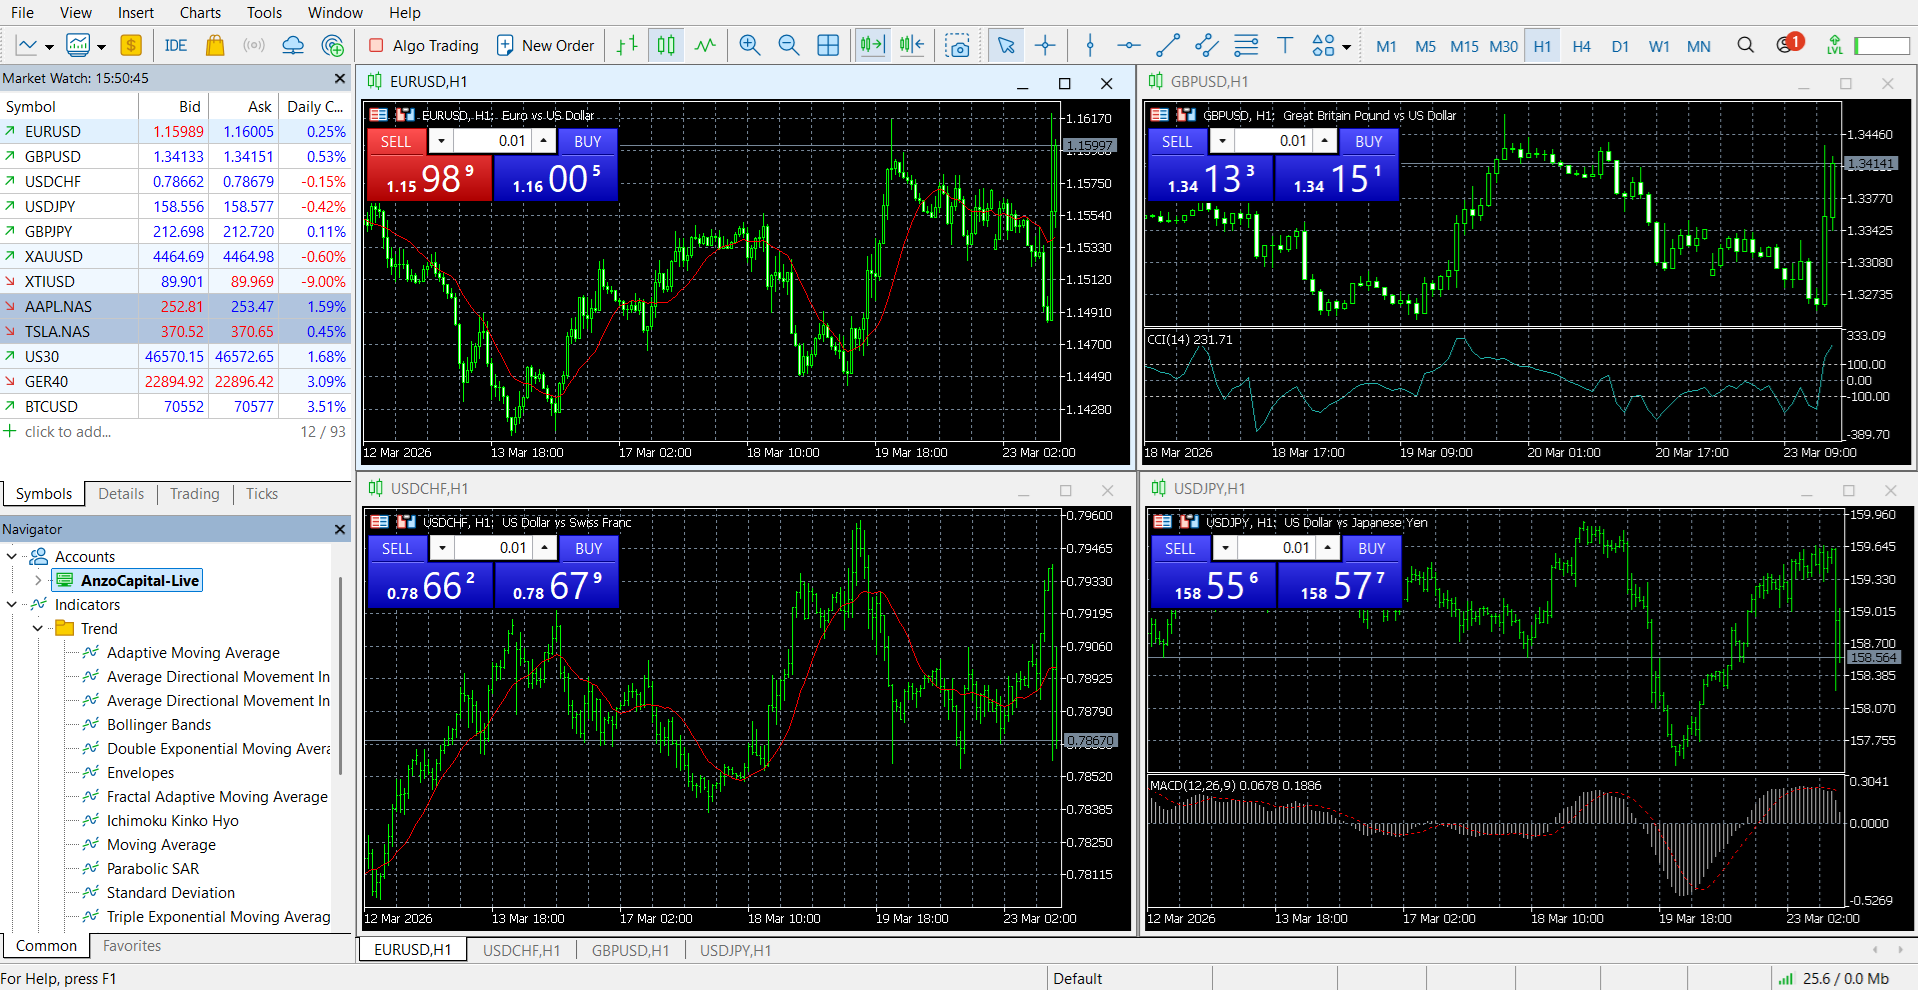Click SELL on the USDCHF chart

coord(397,548)
